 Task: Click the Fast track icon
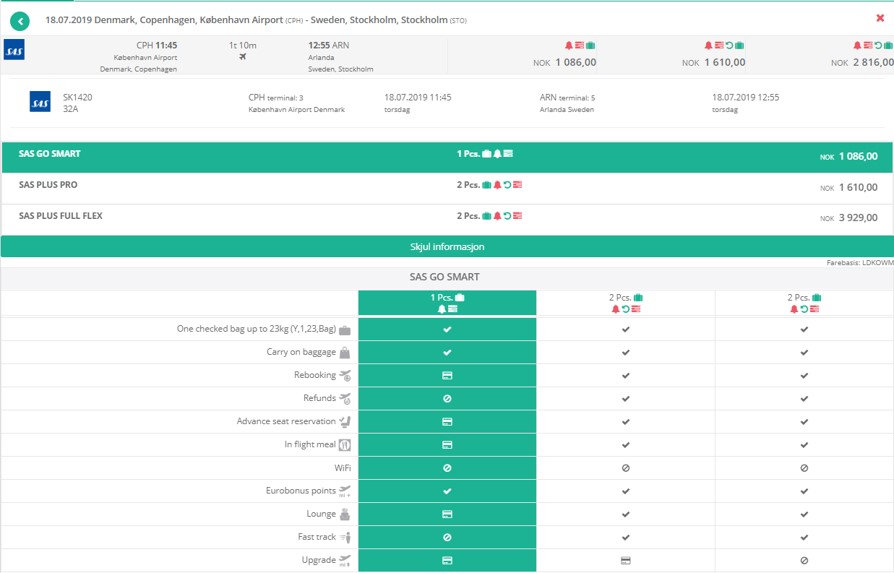pos(346,537)
